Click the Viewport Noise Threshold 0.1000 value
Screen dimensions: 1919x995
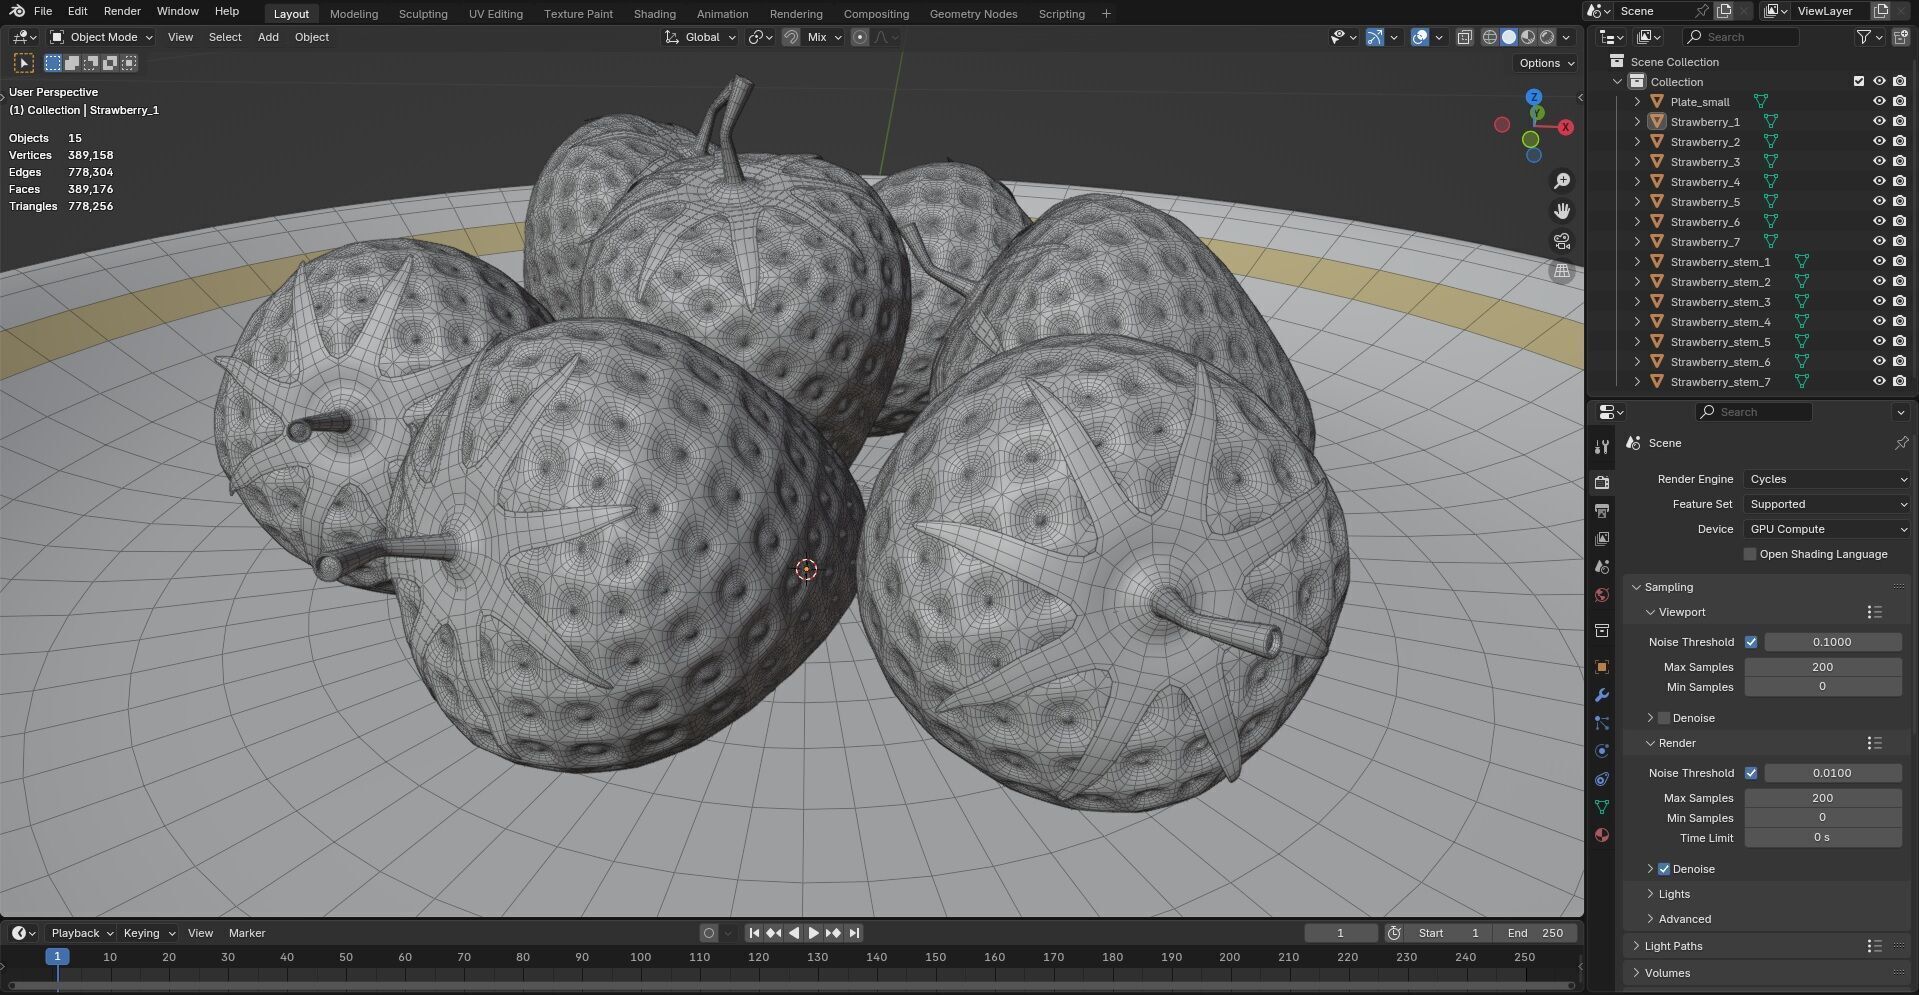tap(1832, 642)
